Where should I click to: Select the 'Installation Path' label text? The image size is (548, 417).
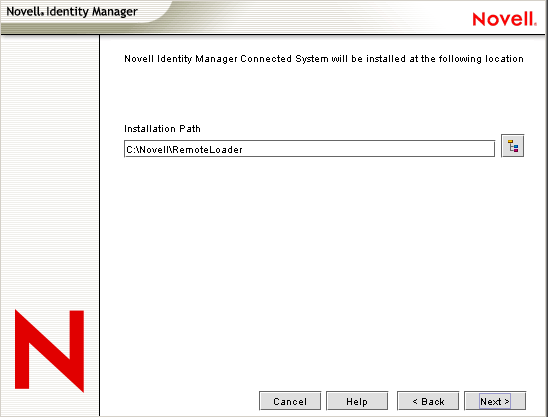[162, 129]
